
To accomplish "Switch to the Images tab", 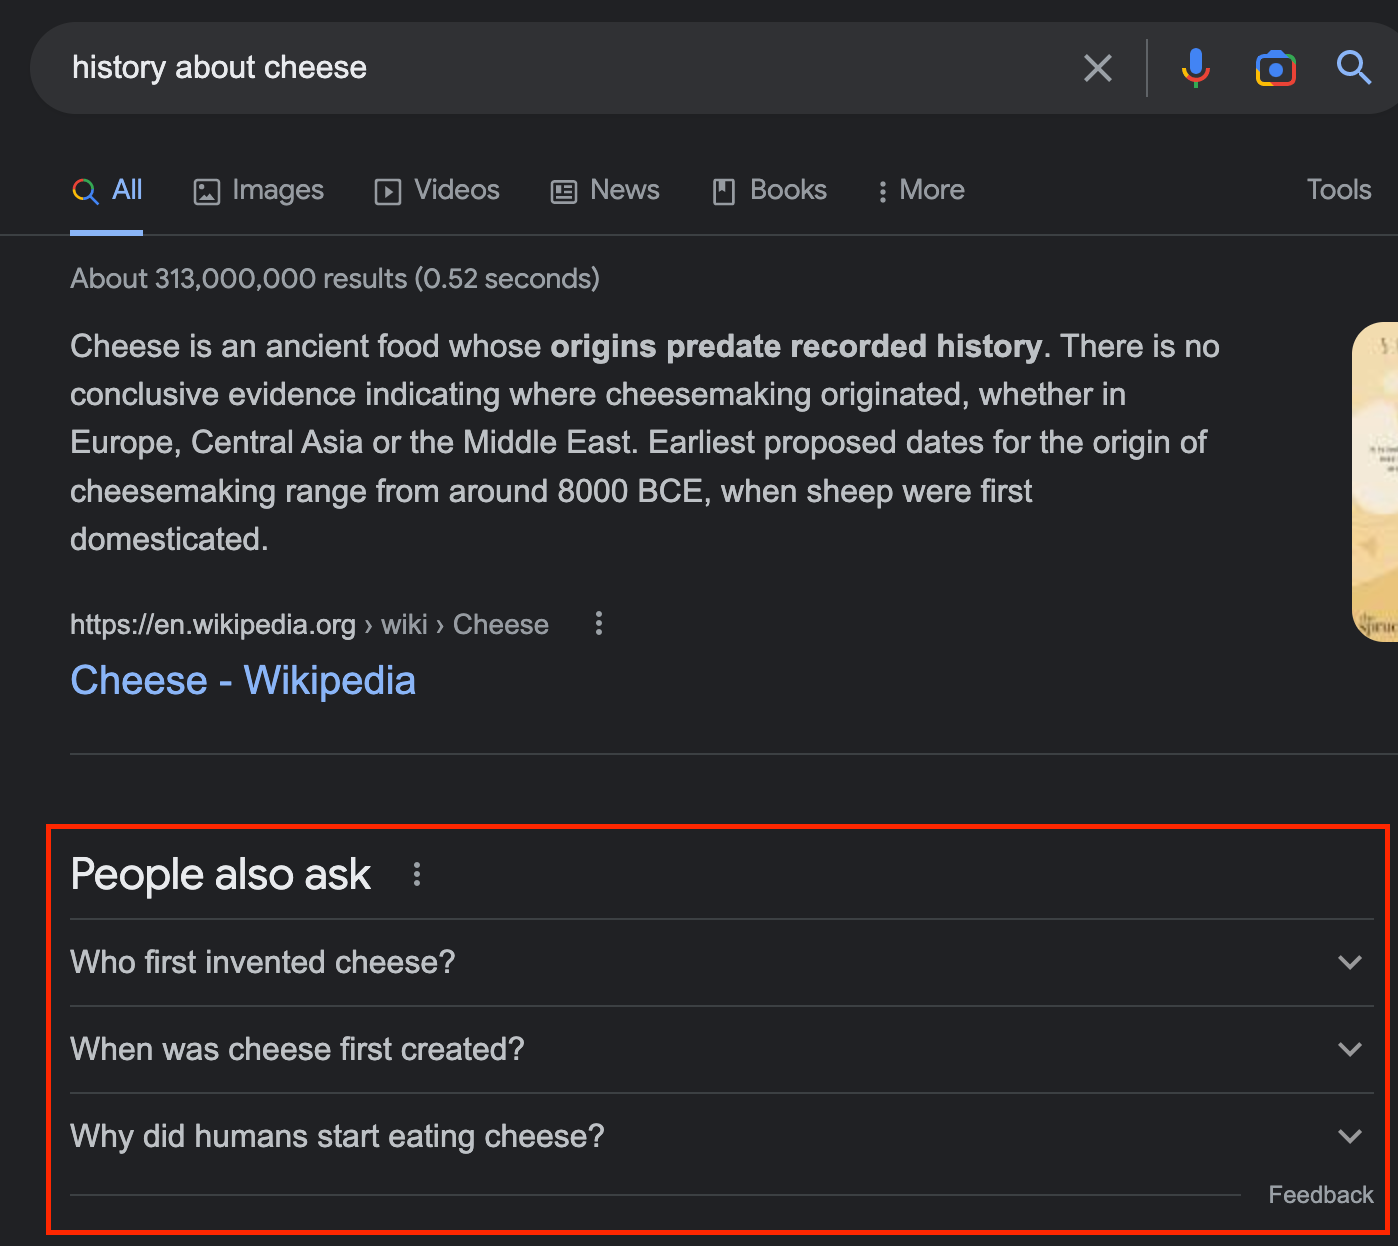I will [258, 190].
